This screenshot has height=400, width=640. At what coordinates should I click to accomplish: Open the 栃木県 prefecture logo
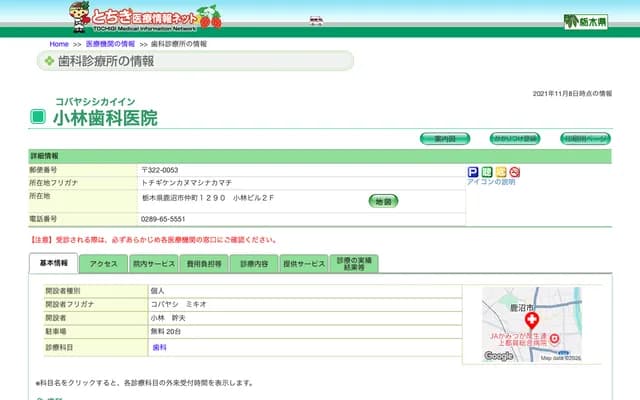[586, 21]
